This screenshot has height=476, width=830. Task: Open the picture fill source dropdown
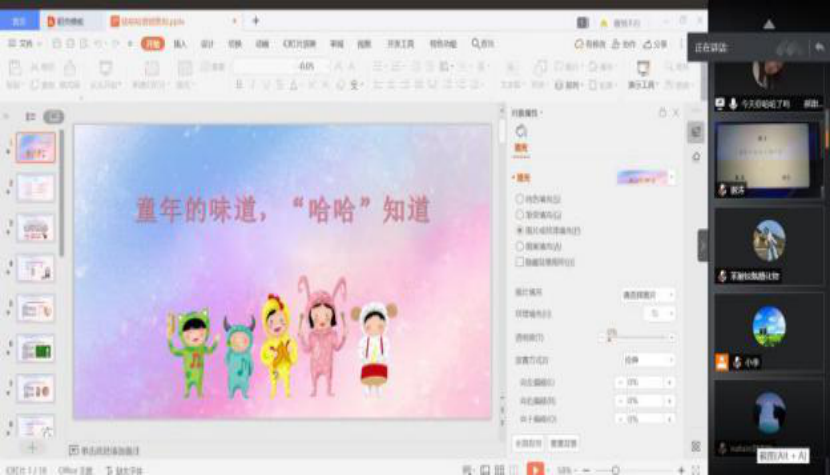(x=648, y=295)
